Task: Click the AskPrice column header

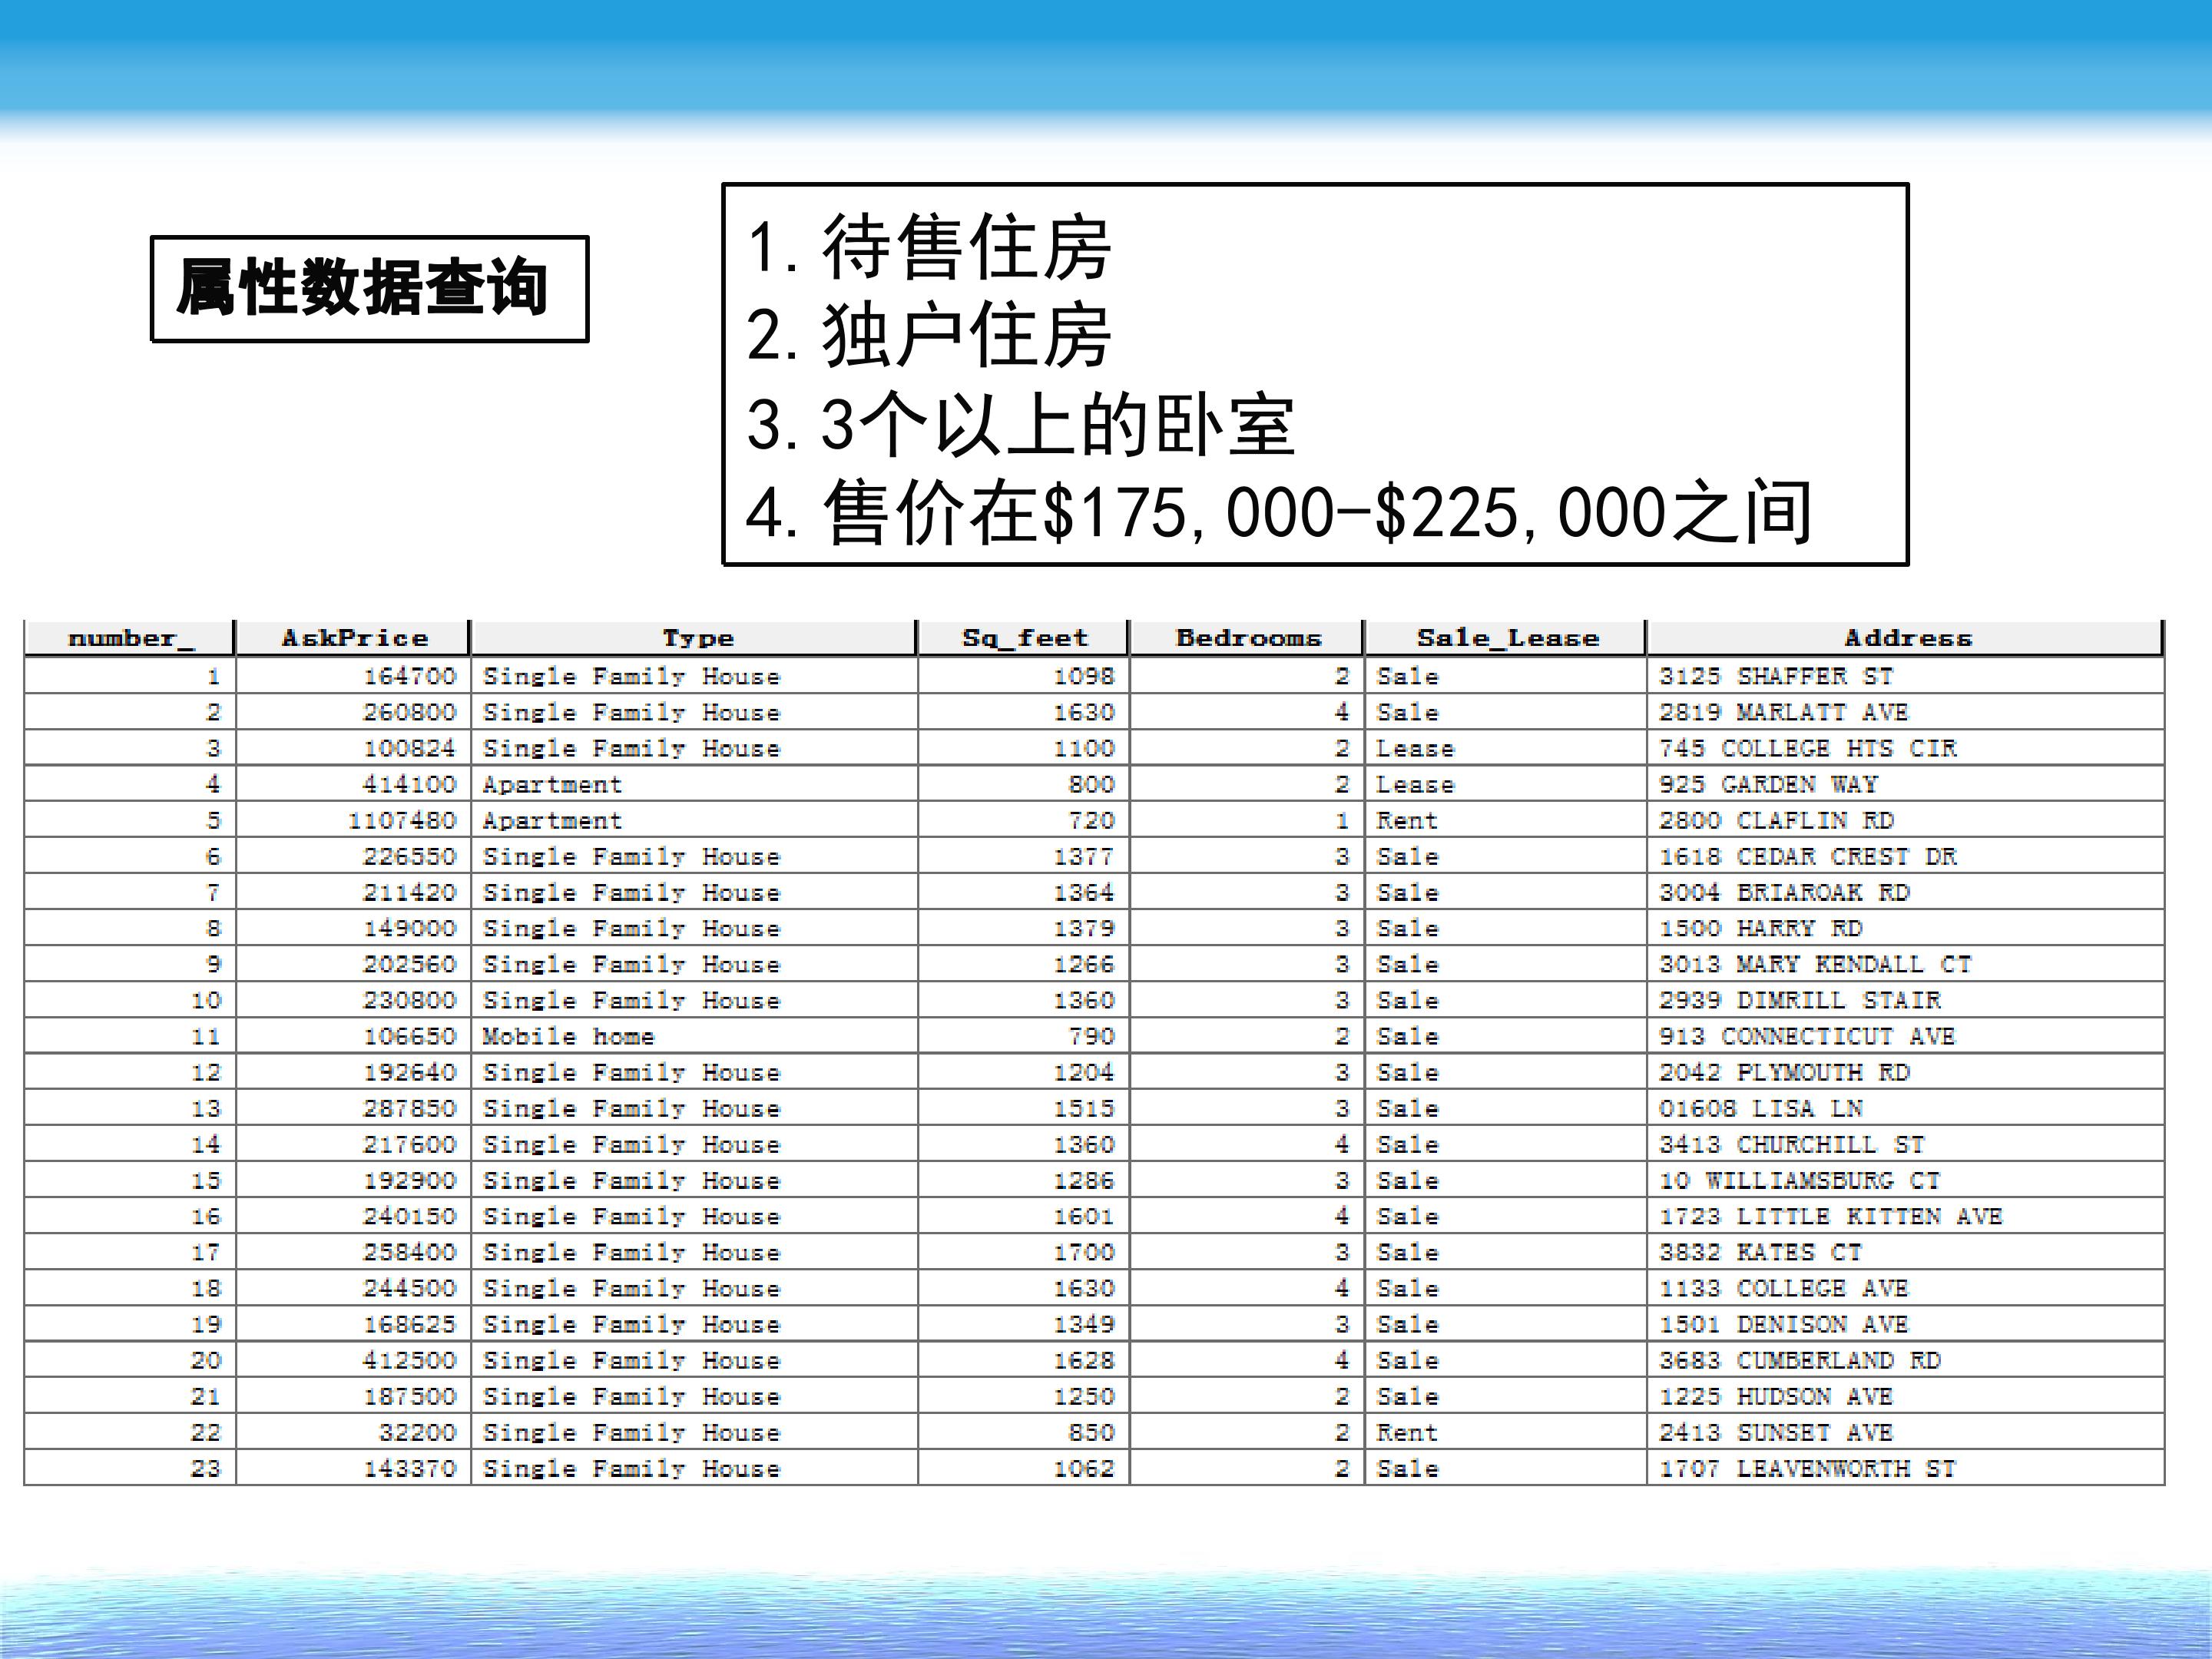Action: tap(353, 638)
